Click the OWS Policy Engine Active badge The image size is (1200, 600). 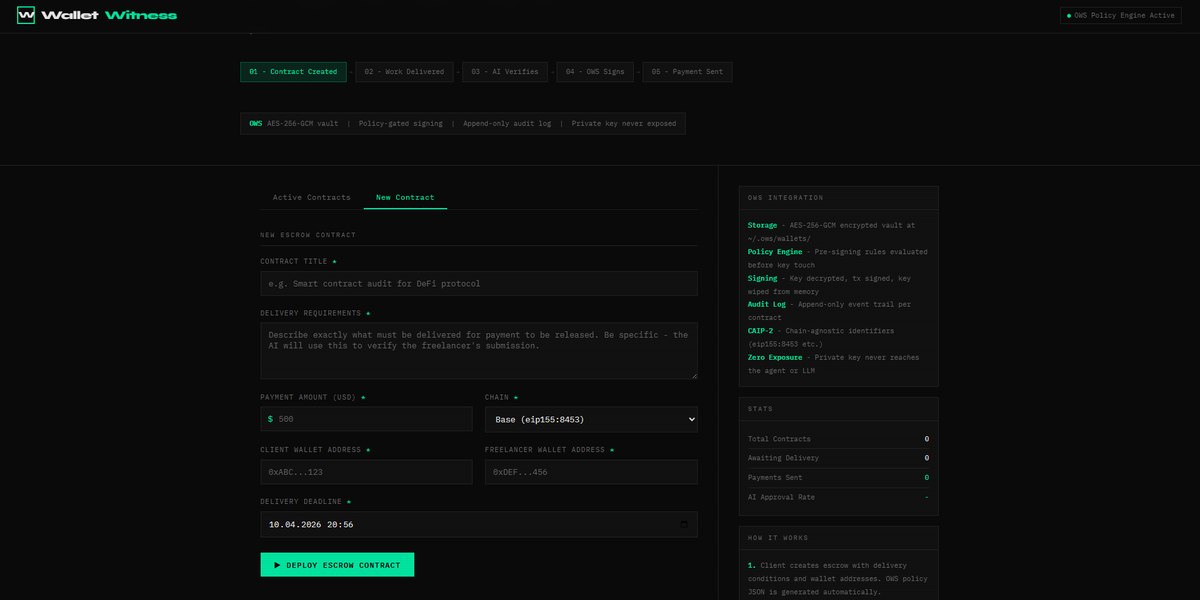pos(1121,16)
